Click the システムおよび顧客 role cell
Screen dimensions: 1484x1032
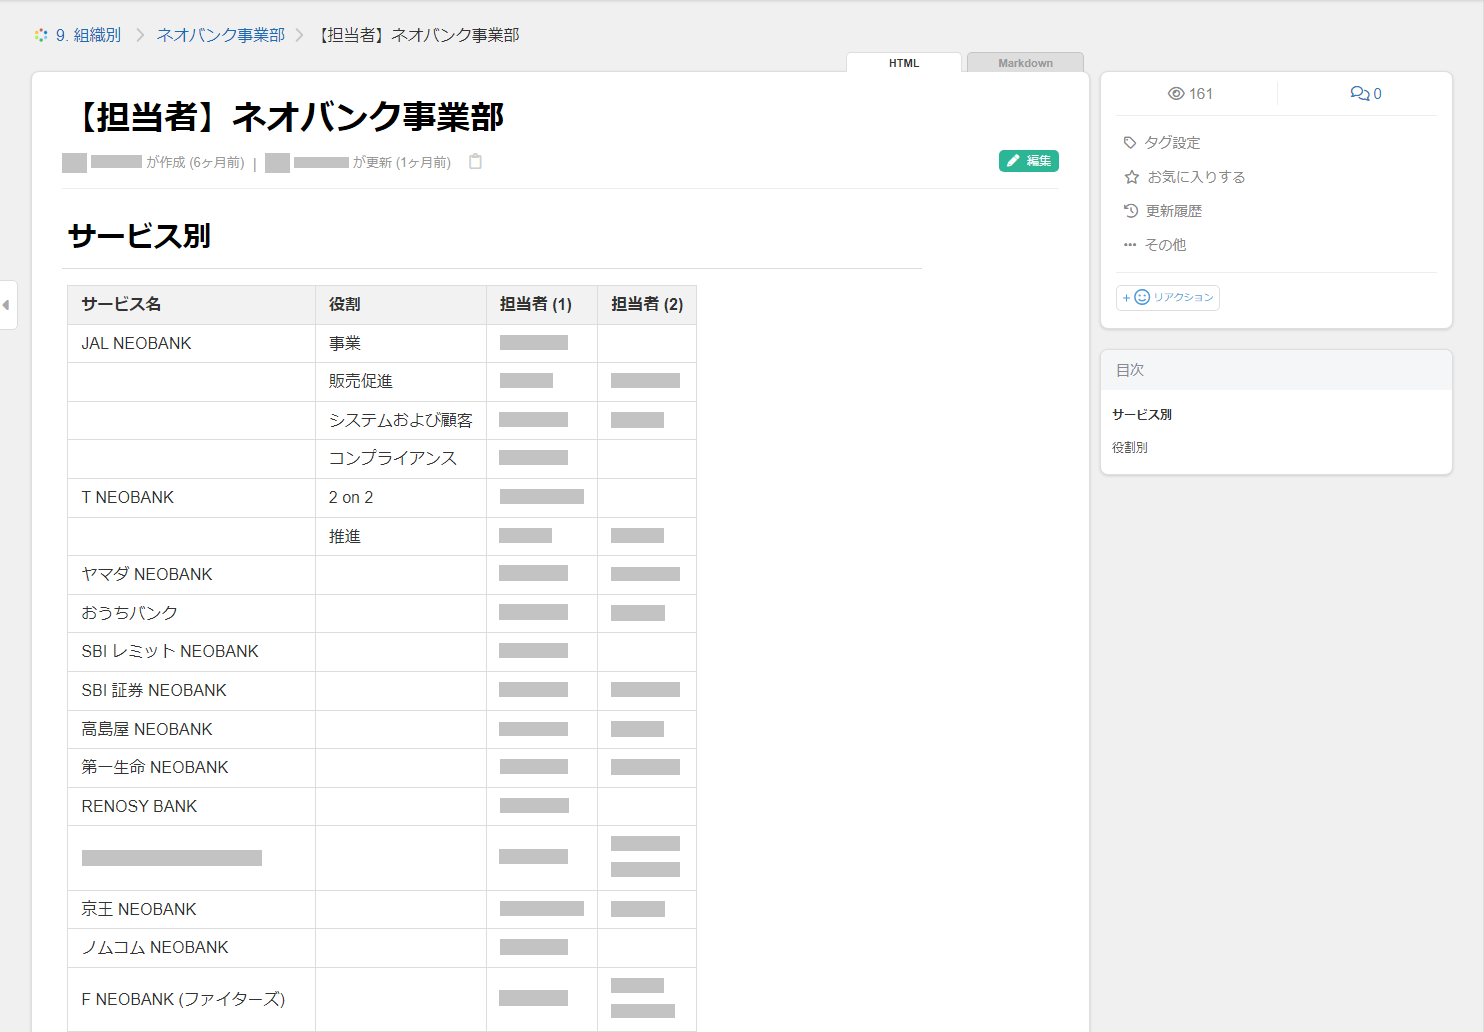(x=401, y=421)
